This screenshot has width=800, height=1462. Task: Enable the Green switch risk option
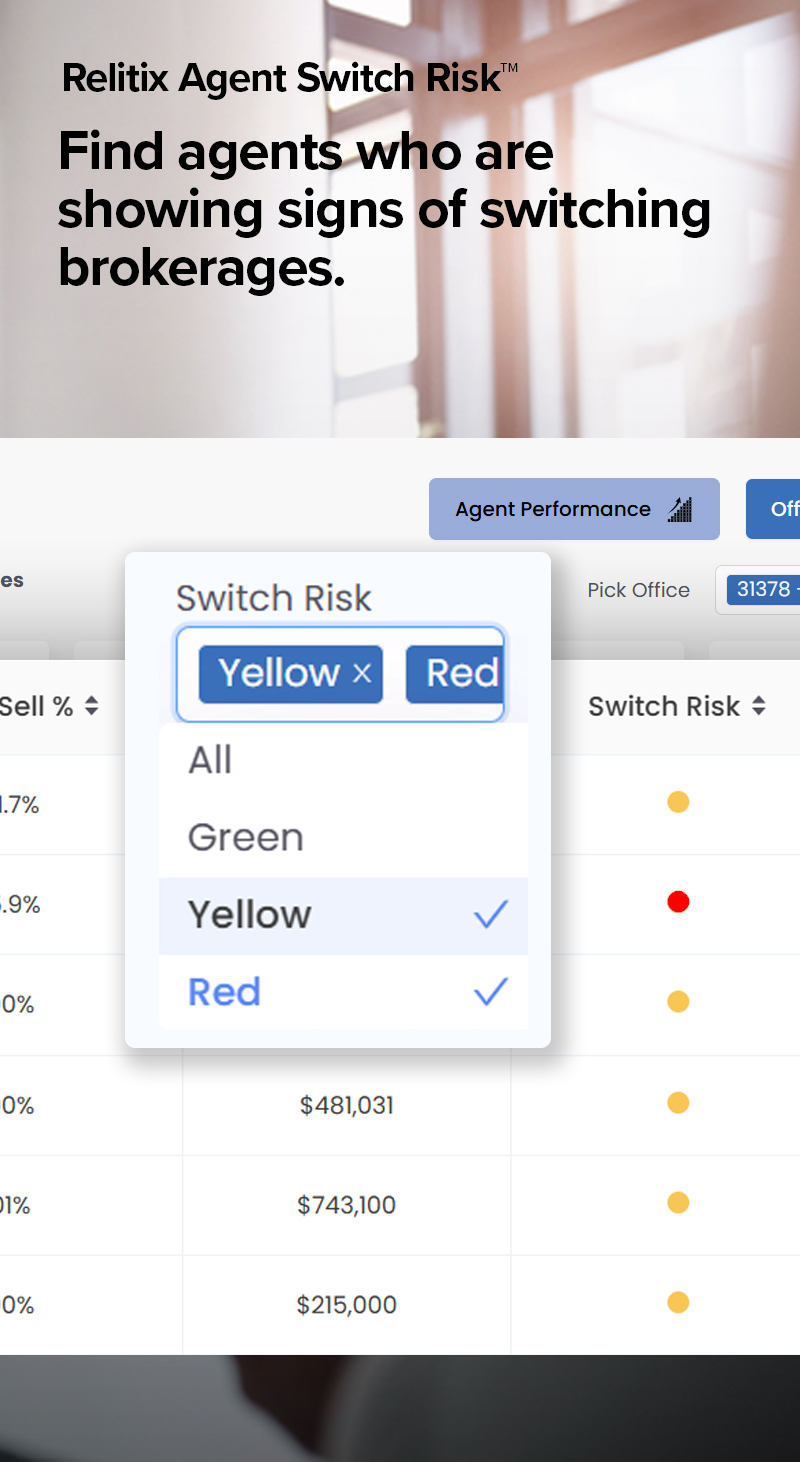[246, 837]
